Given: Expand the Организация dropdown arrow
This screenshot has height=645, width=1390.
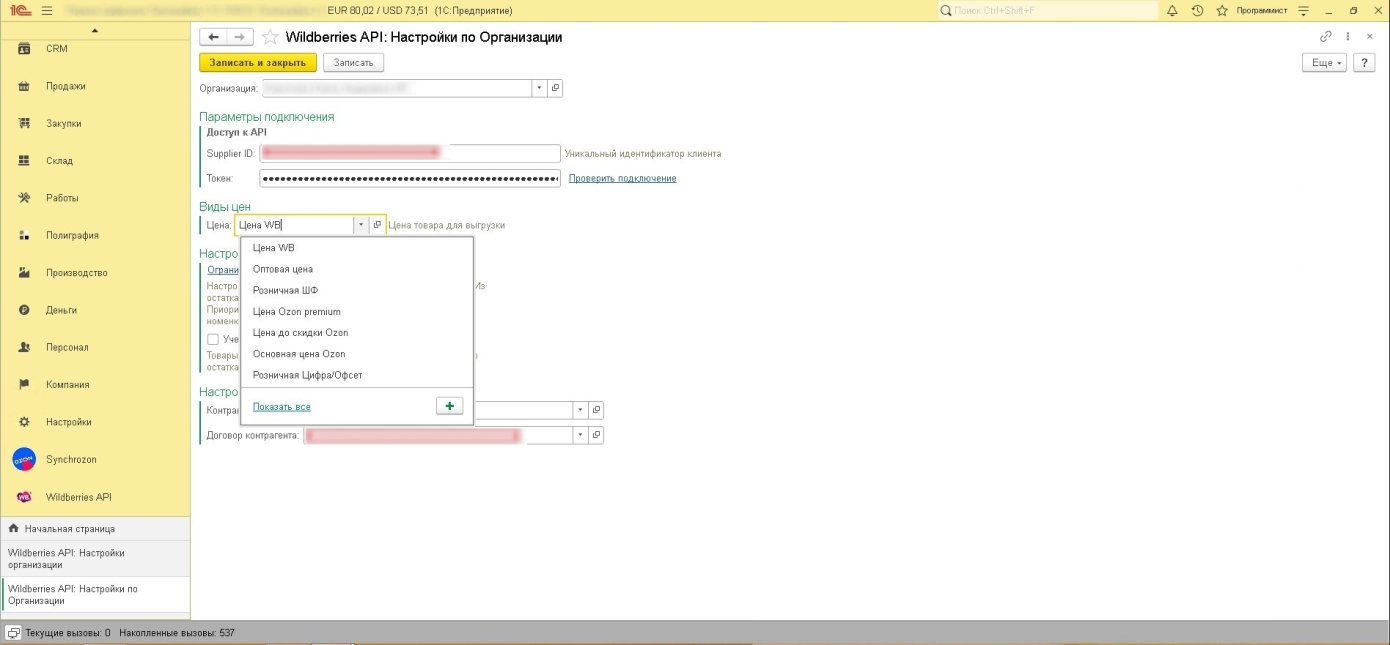Looking at the screenshot, I should (x=539, y=88).
